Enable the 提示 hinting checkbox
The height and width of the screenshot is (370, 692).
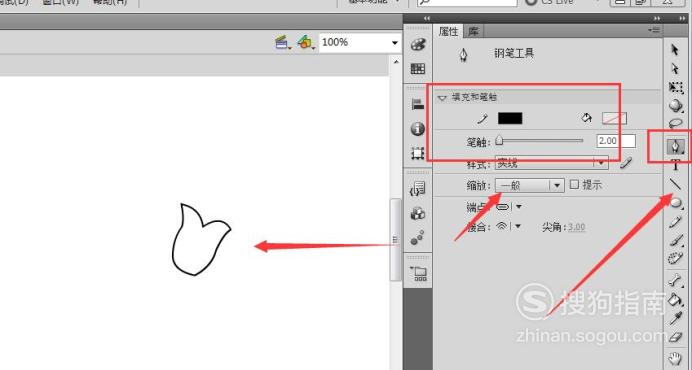click(x=574, y=184)
